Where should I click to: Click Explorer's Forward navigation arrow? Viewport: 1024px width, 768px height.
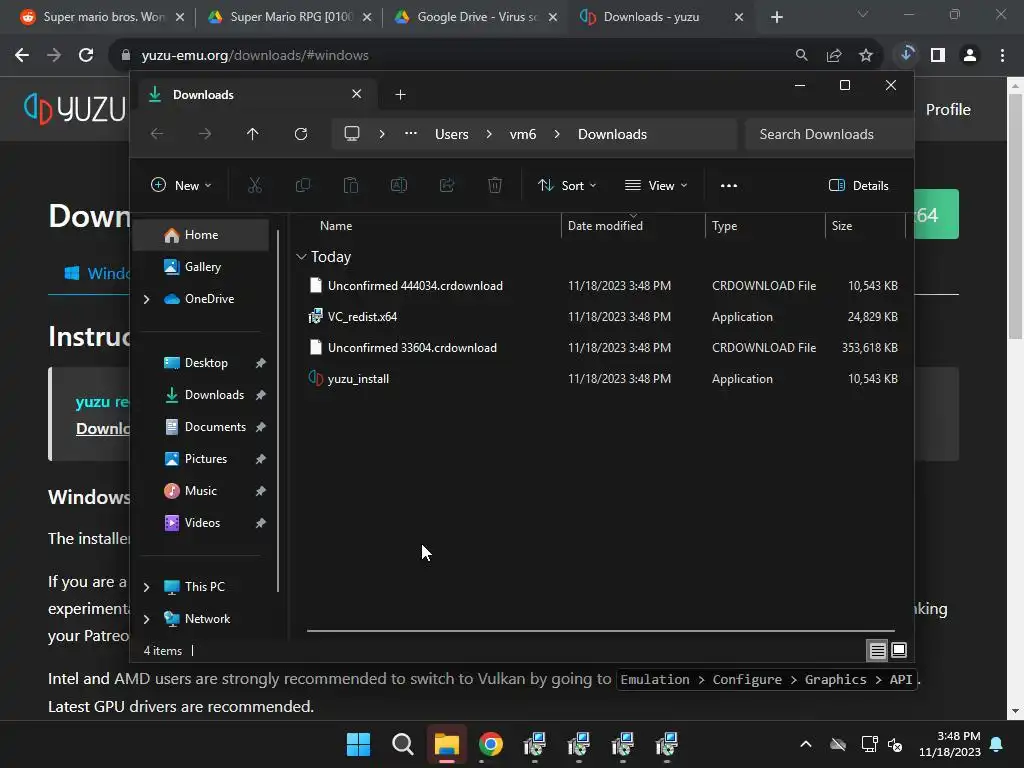click(x=205, y=134)
